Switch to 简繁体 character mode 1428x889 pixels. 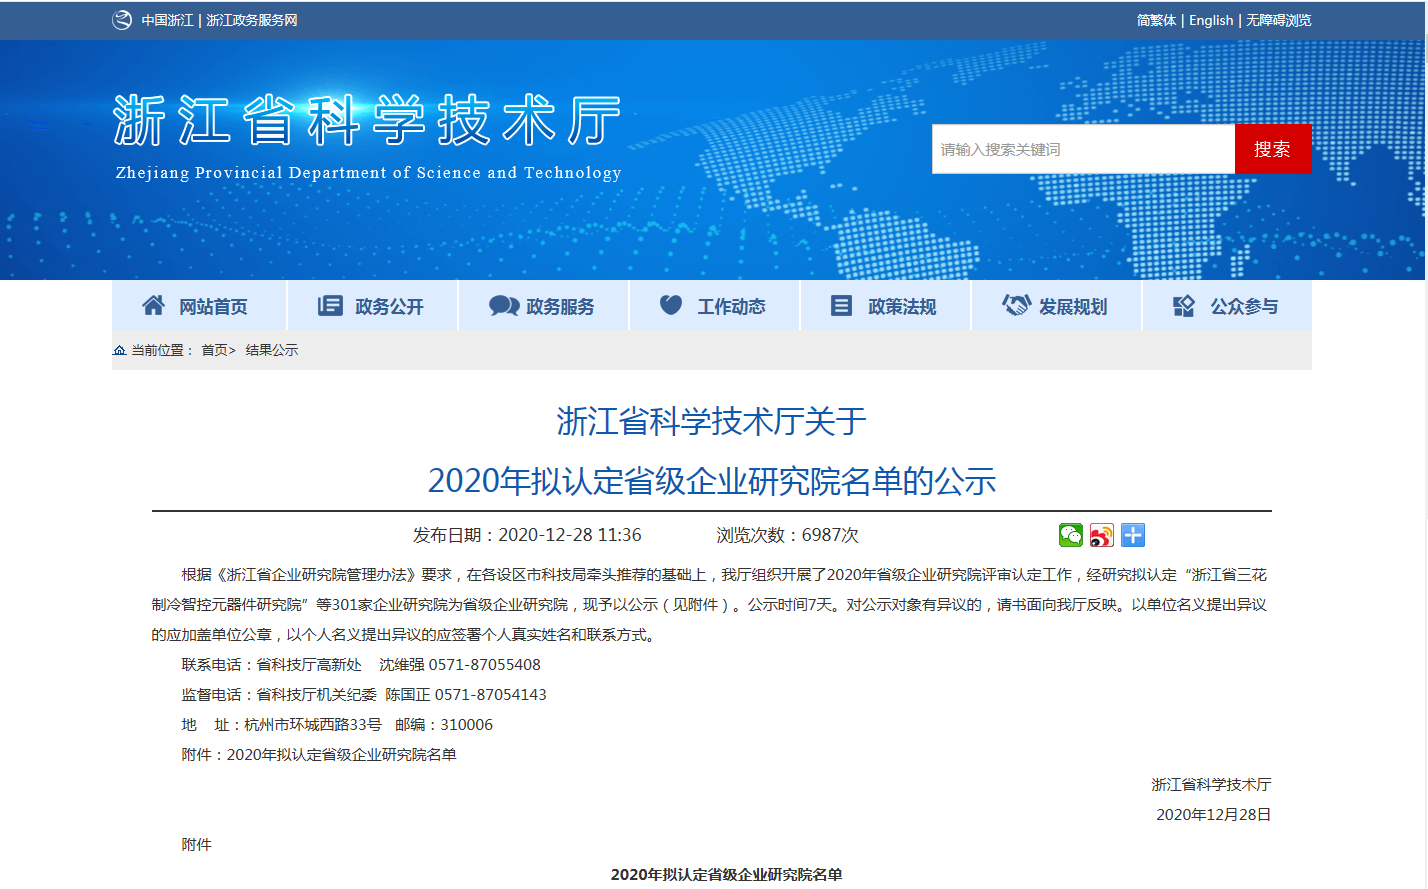(x=1156, y=20)
